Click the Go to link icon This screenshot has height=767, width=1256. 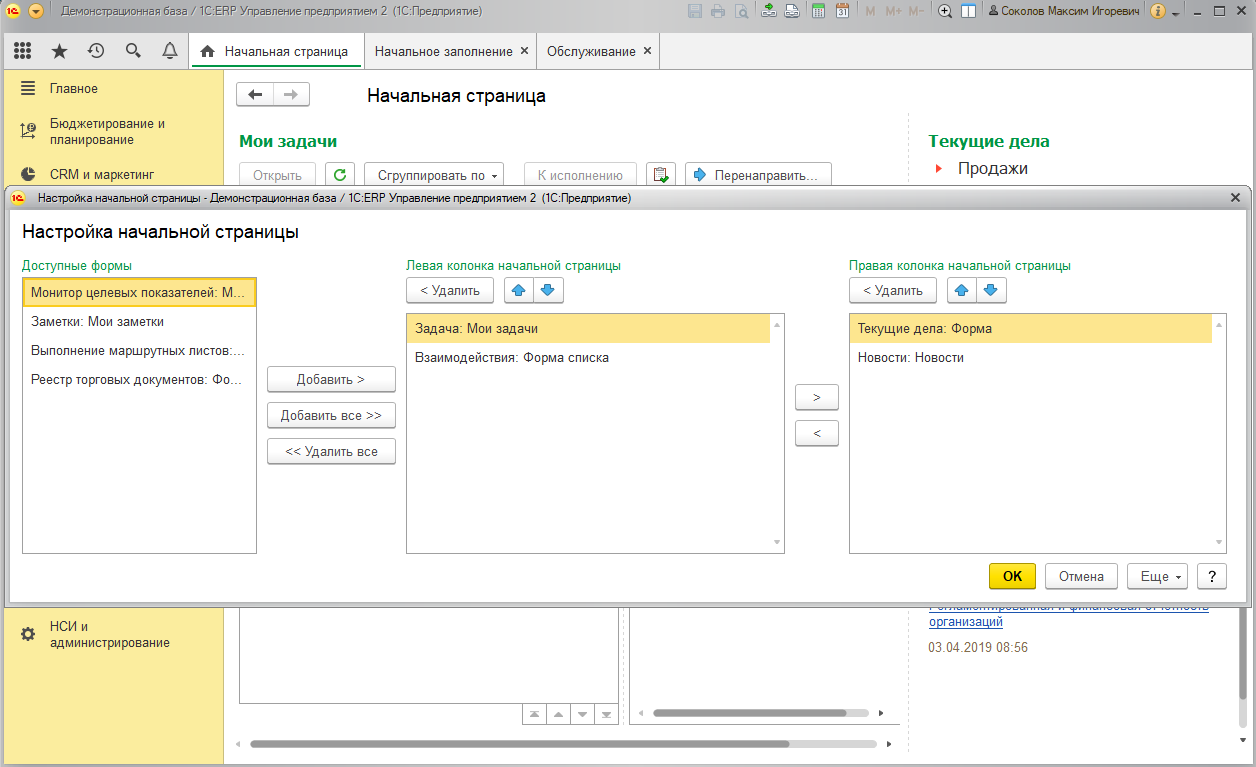[791, 11]
